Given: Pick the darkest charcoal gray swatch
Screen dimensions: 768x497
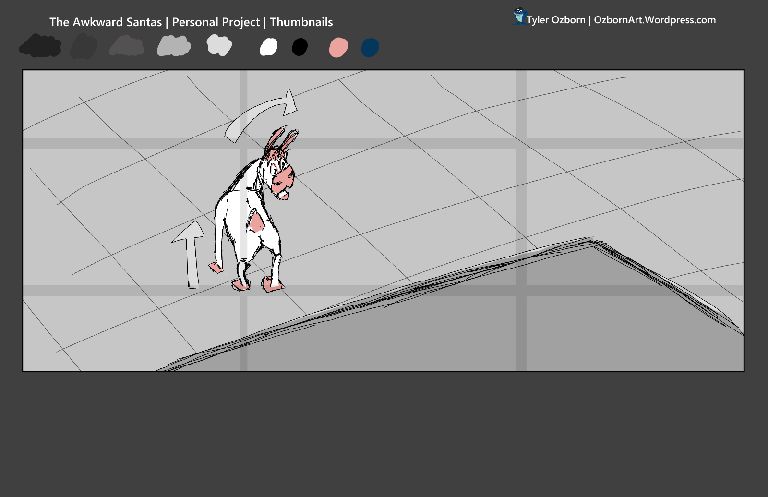Looking at the screenshot, I should [x=40, y=46].
